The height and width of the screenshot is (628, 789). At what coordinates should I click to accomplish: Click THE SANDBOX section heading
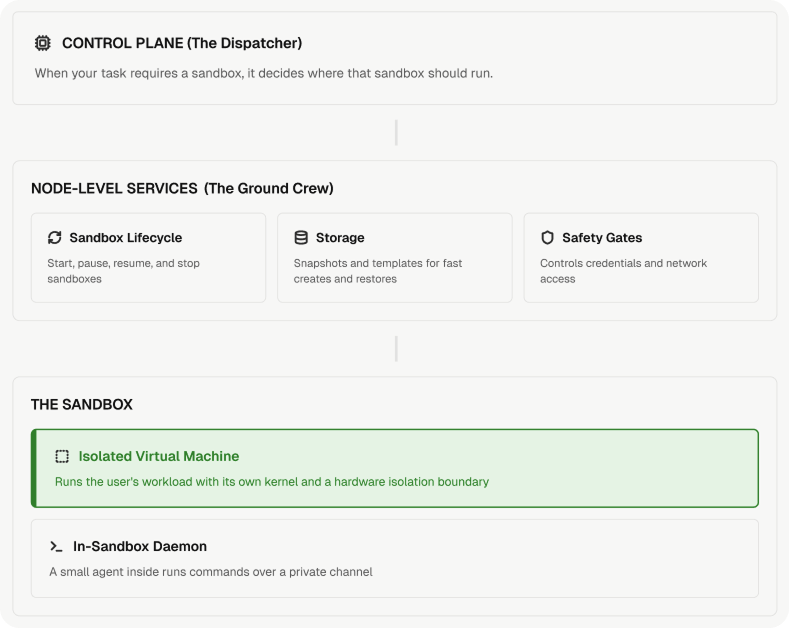click(82, 405)
